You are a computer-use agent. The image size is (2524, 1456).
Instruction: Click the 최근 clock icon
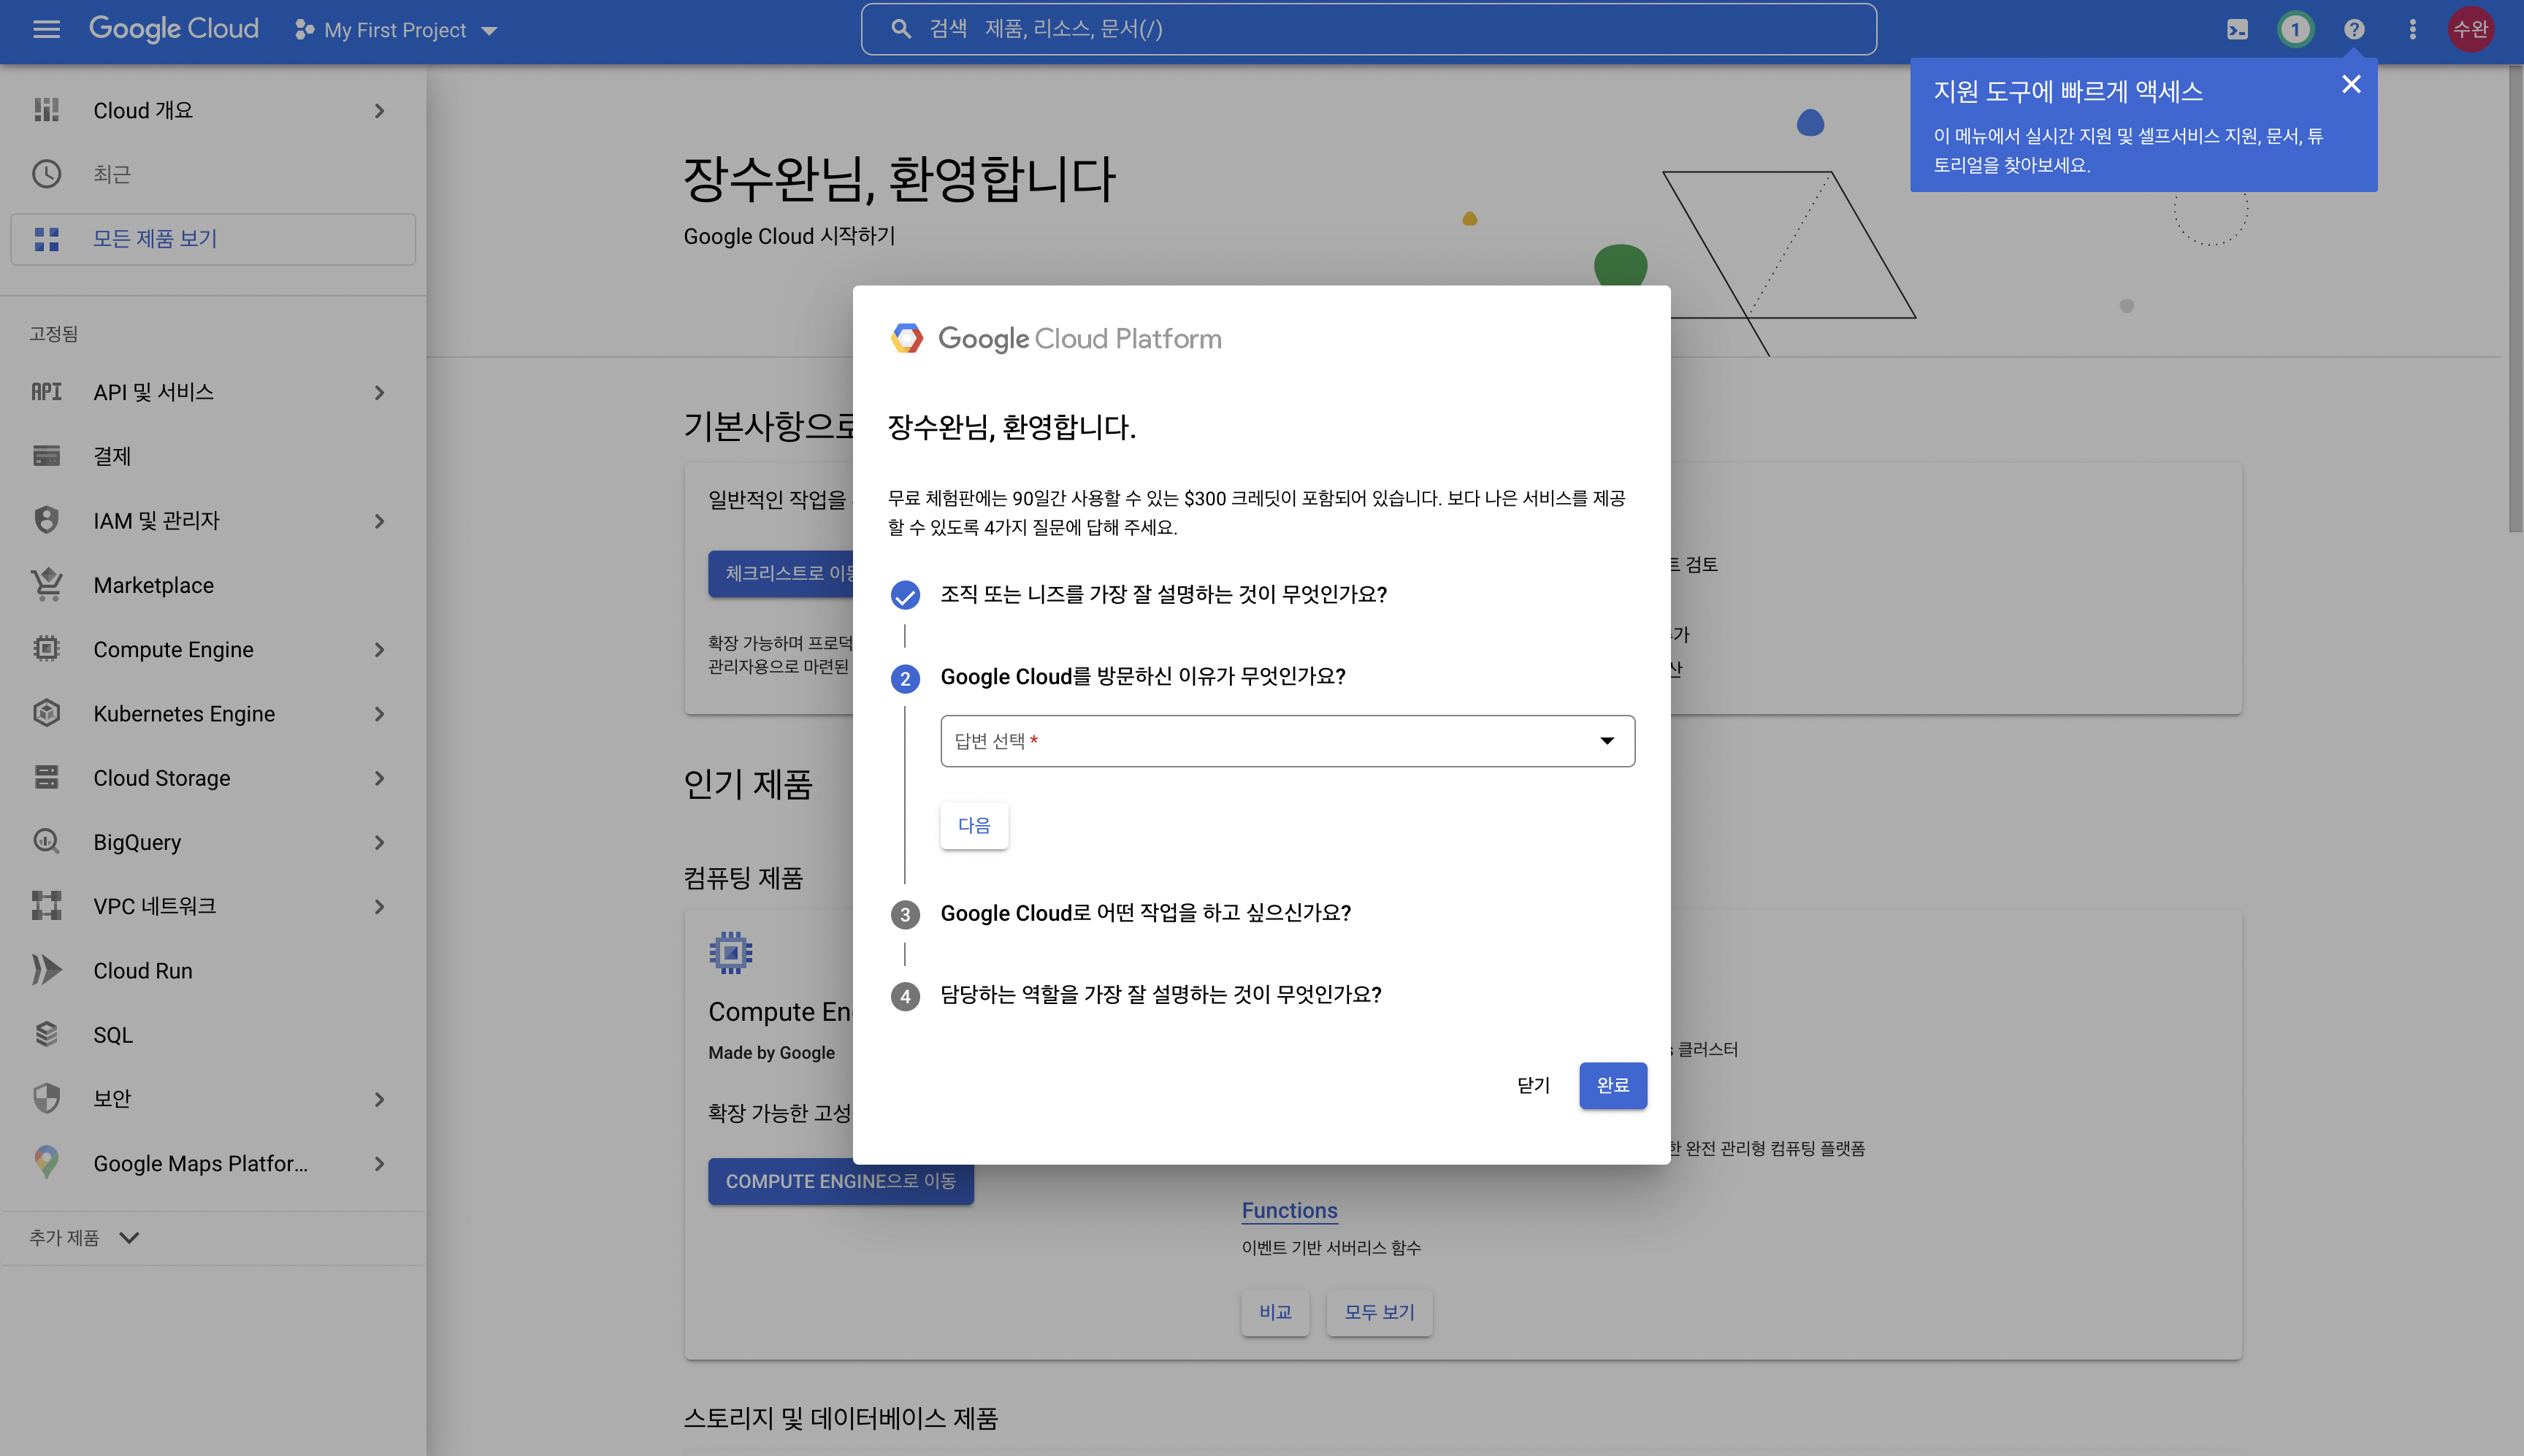46,174
